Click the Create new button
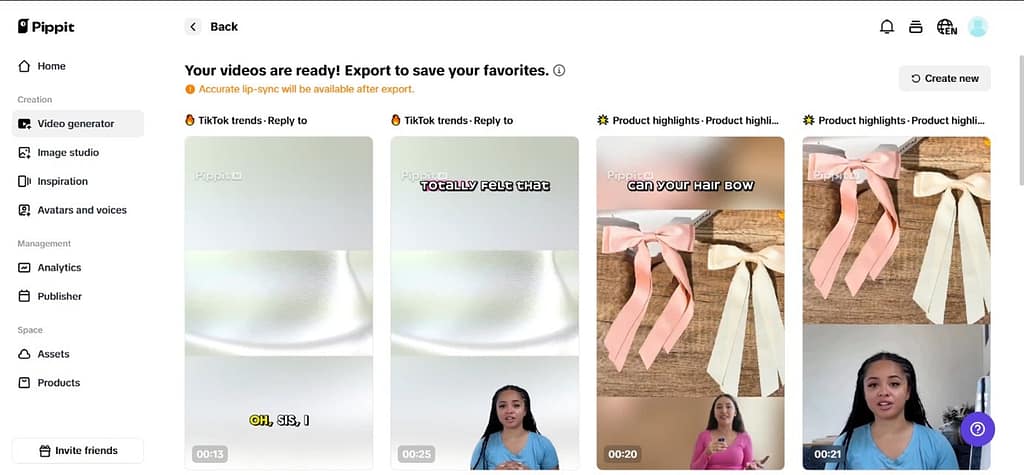The width and height of the screenshot is (1024, 475). (944, 78)
